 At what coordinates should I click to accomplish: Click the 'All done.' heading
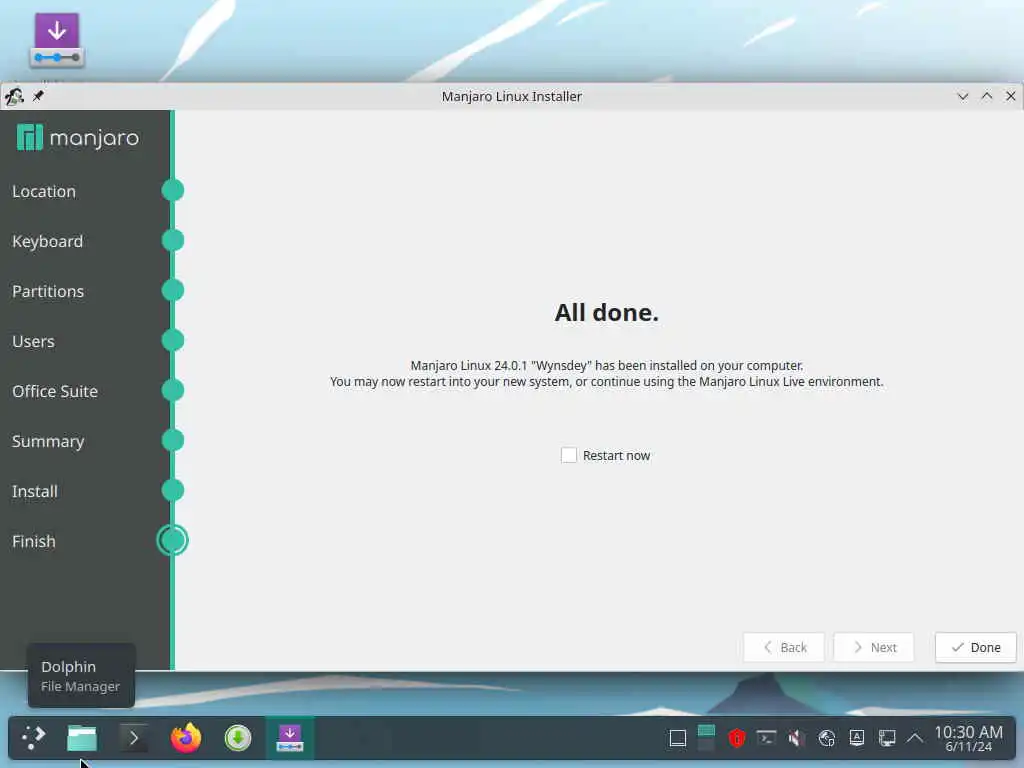click(607, 313)
